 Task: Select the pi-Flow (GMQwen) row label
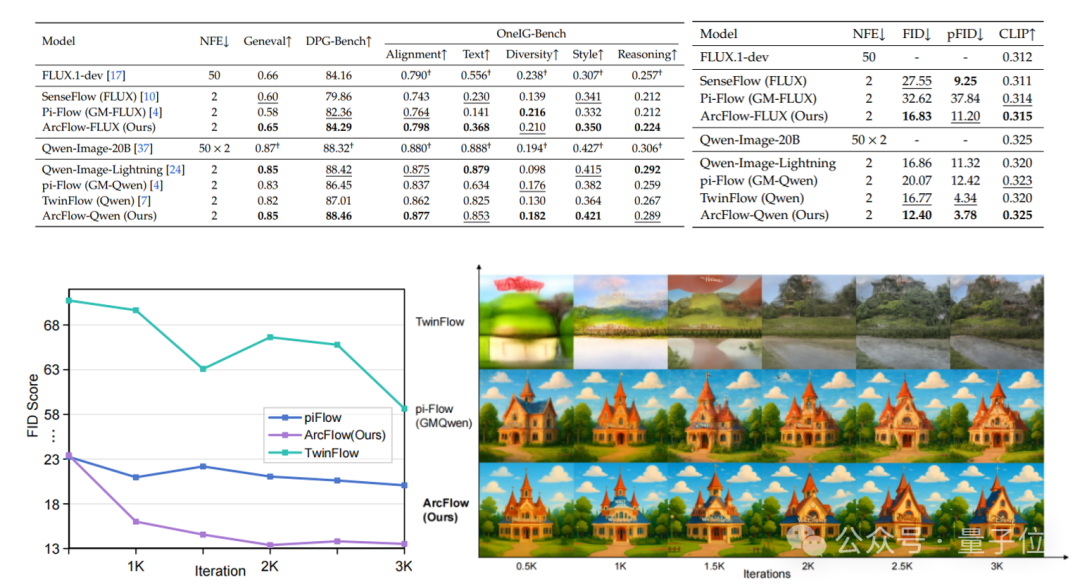pos(444,416)
